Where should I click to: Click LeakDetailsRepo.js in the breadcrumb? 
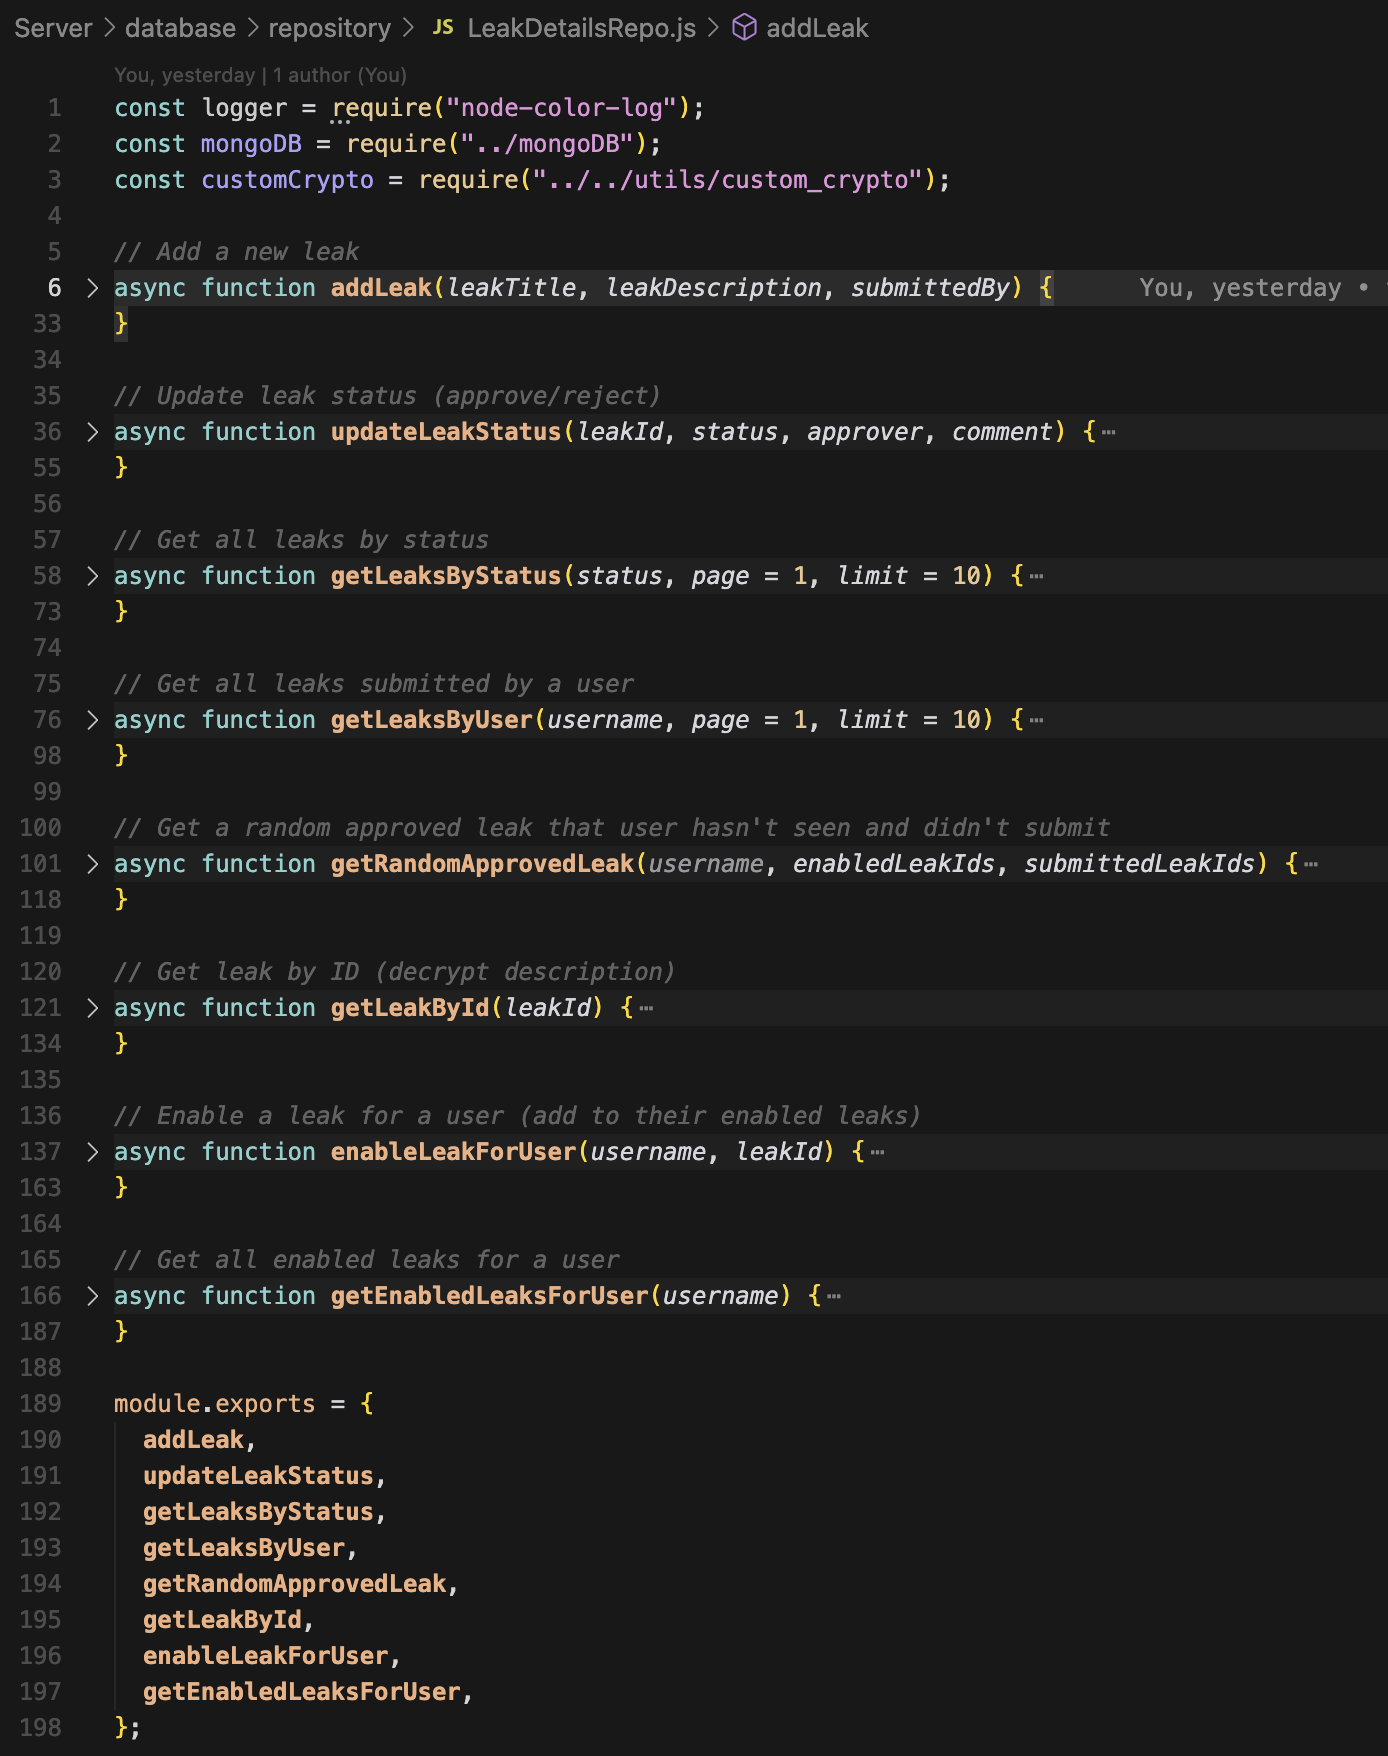581,28
